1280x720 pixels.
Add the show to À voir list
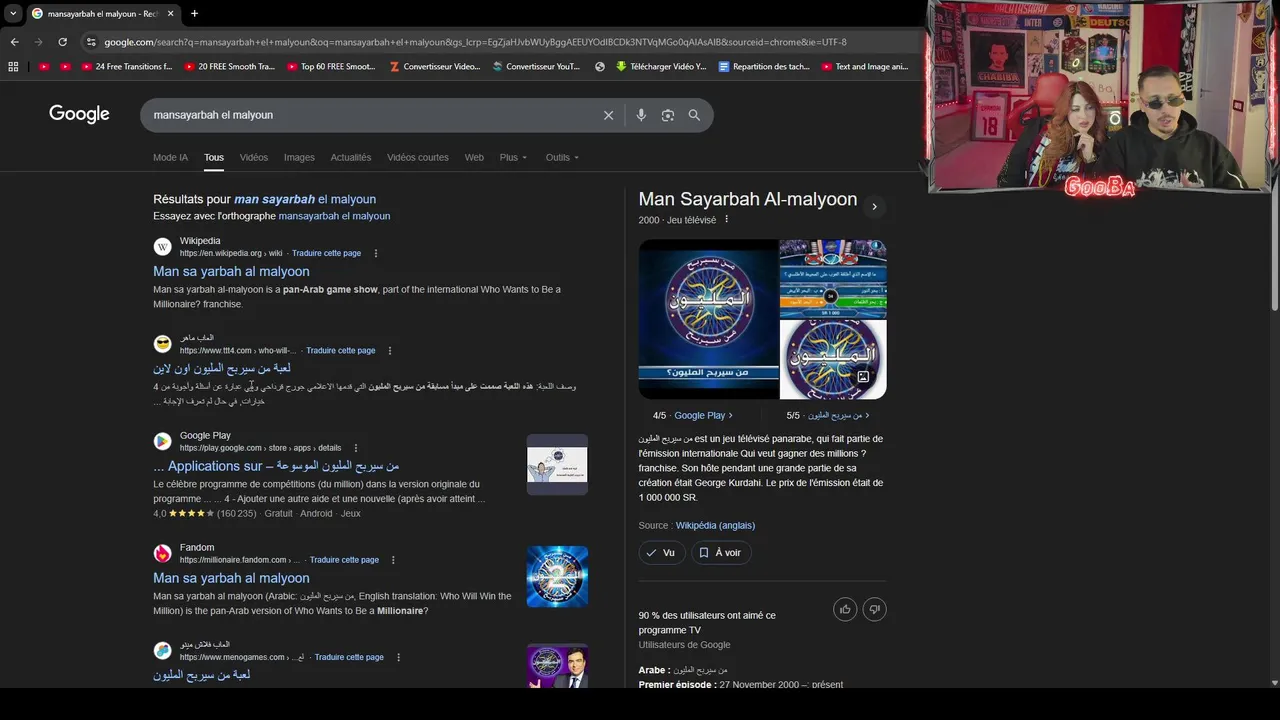click(x=720, y=552)
